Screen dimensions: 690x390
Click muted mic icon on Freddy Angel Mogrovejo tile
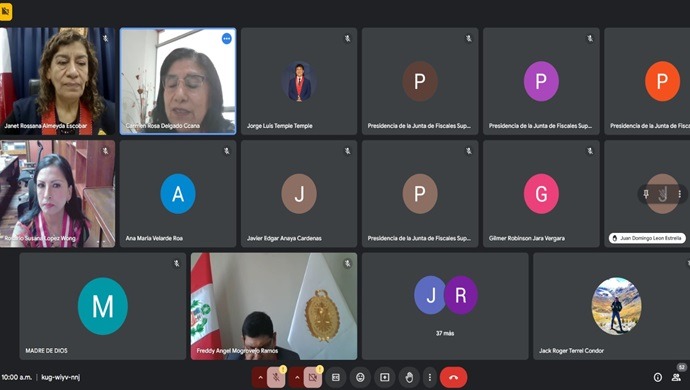[x=348, y=263]
